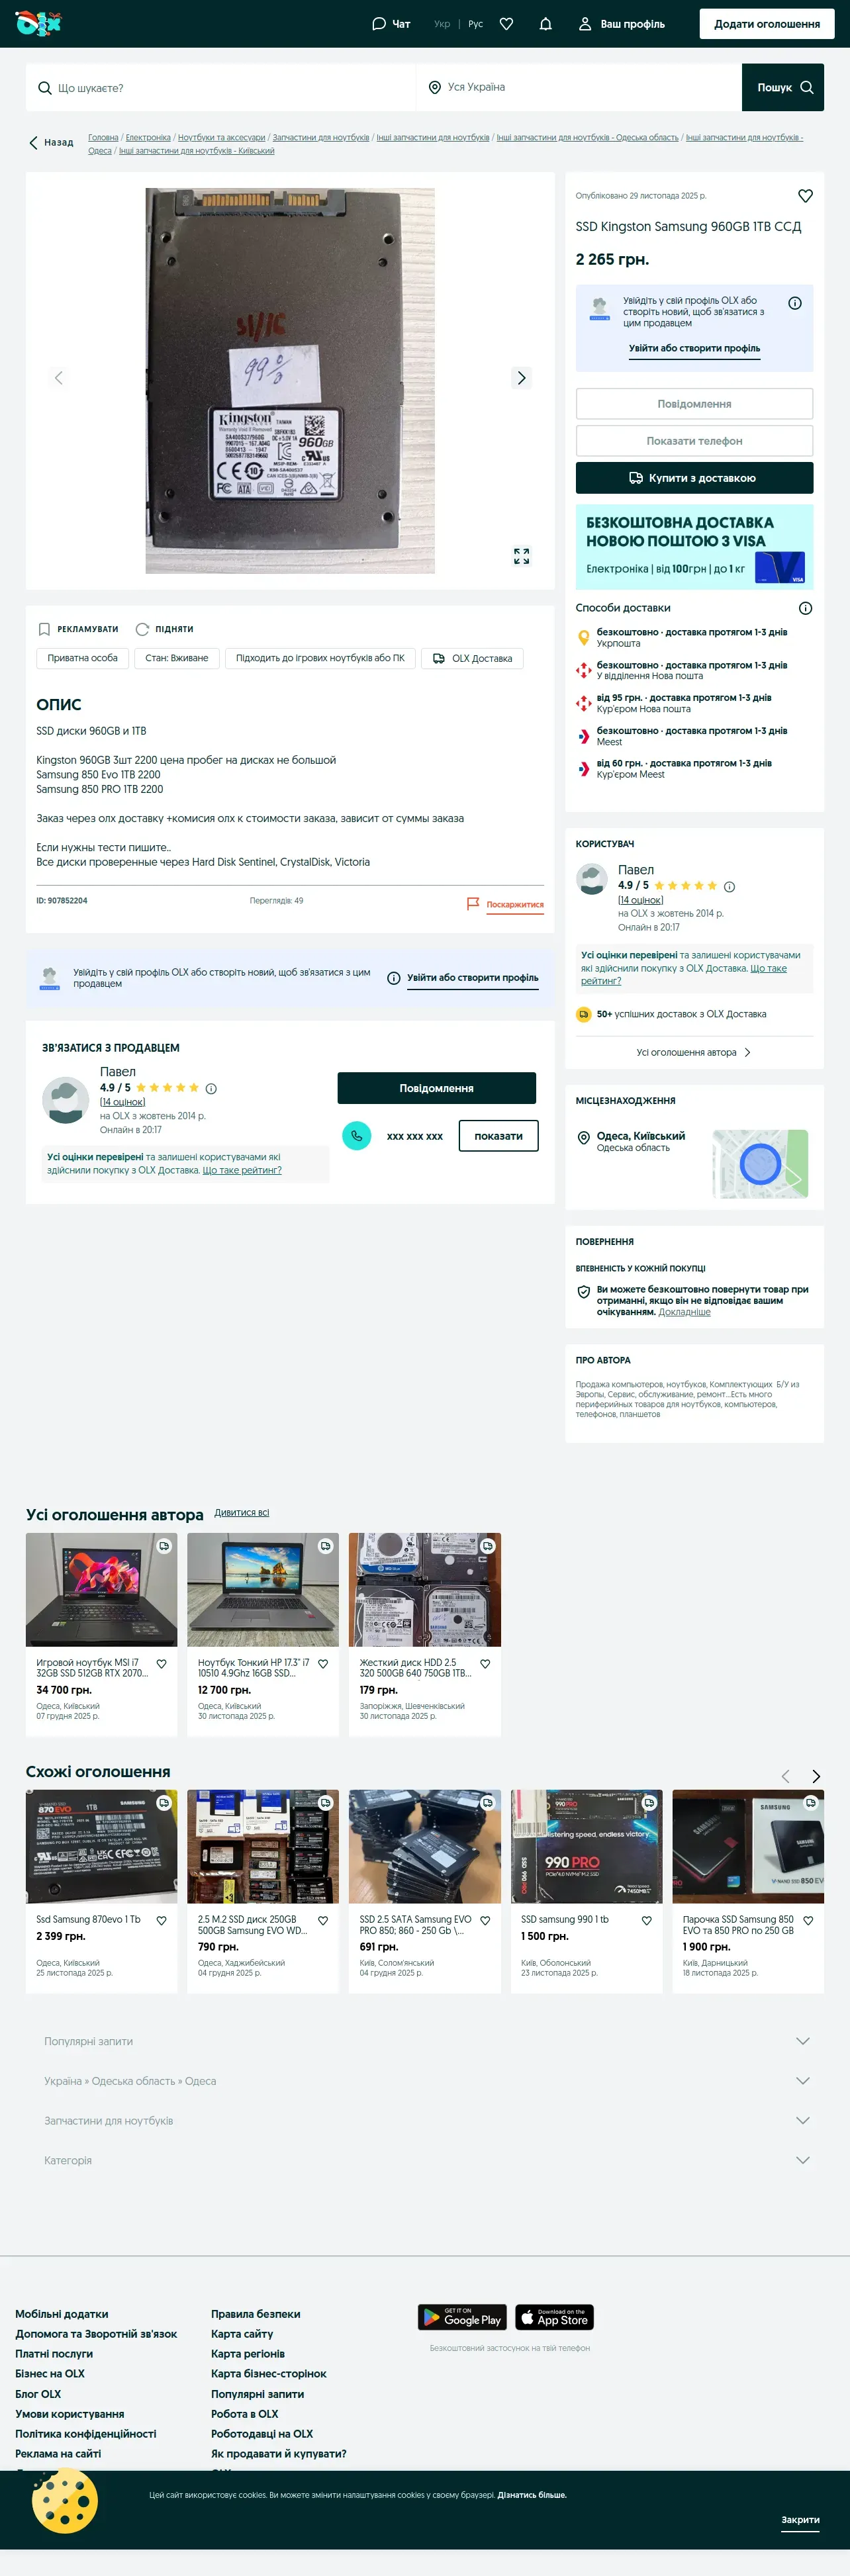Select Приватна особа tag
Screen dimensions: 850x2576
(82, 658)
